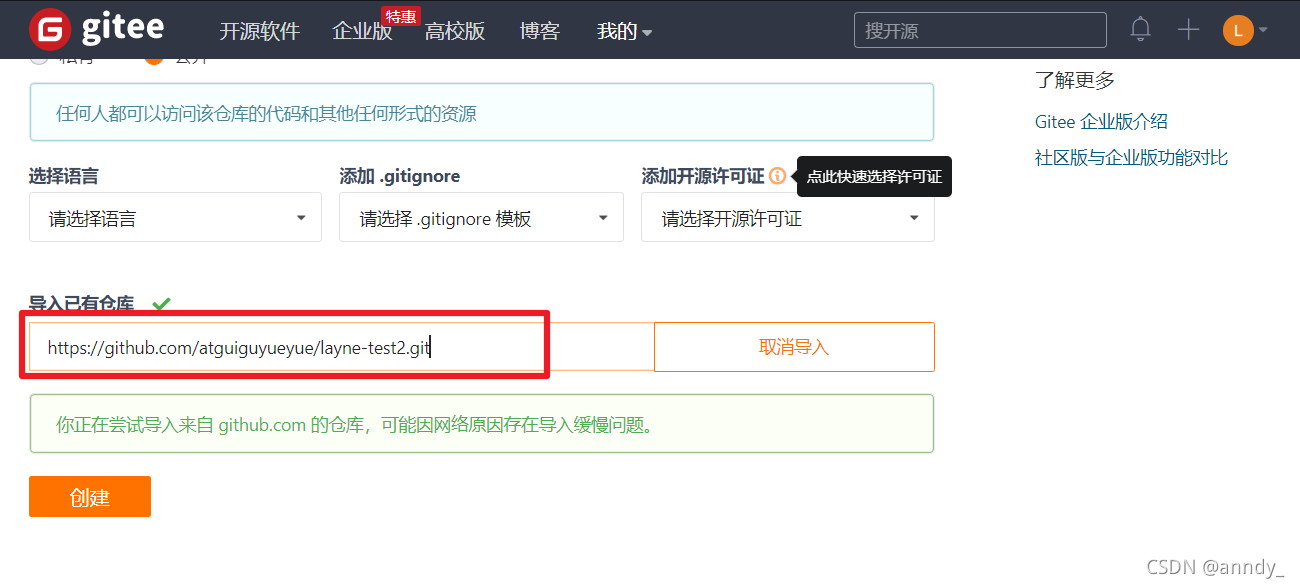The height and width of the screenshot is (588, 1300).
Task: Open the 请选择开源许可证 dropdown
Action: click(788, 217)
